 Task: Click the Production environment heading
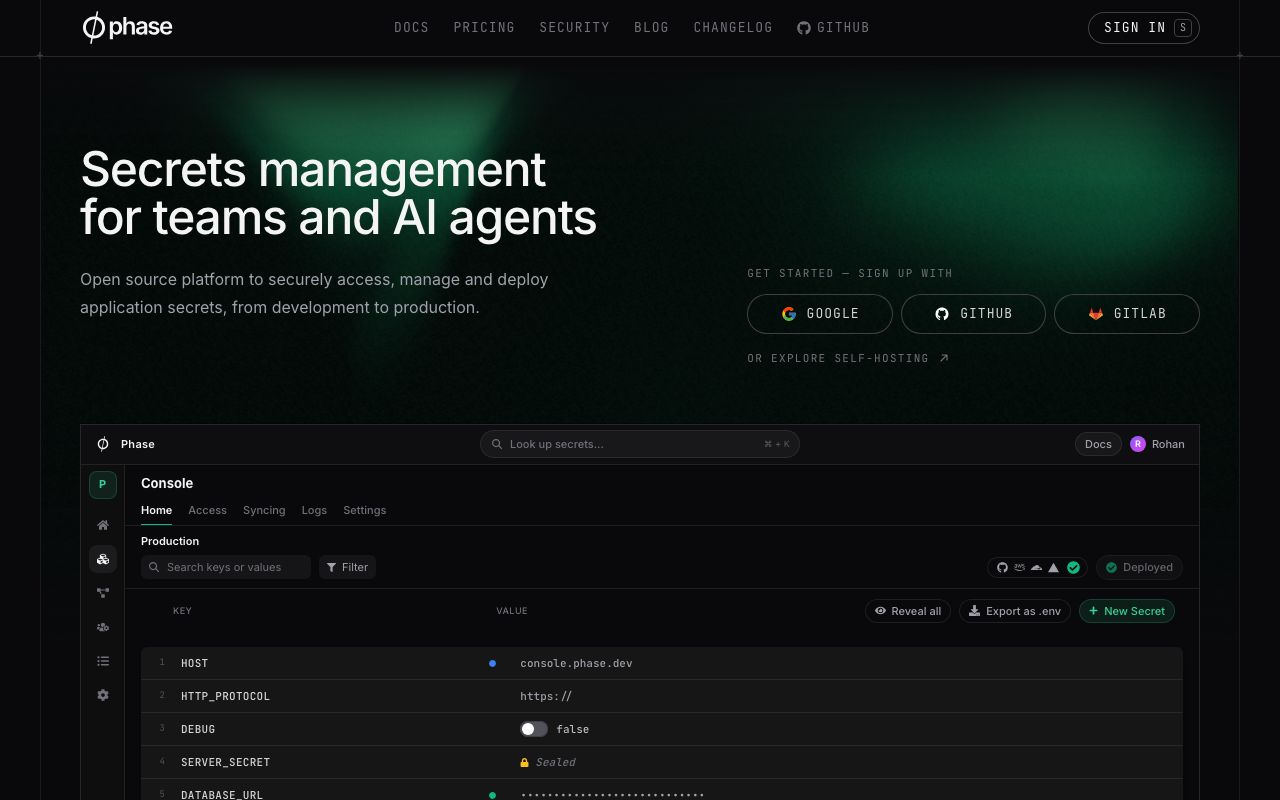click(x=170, y=541)
